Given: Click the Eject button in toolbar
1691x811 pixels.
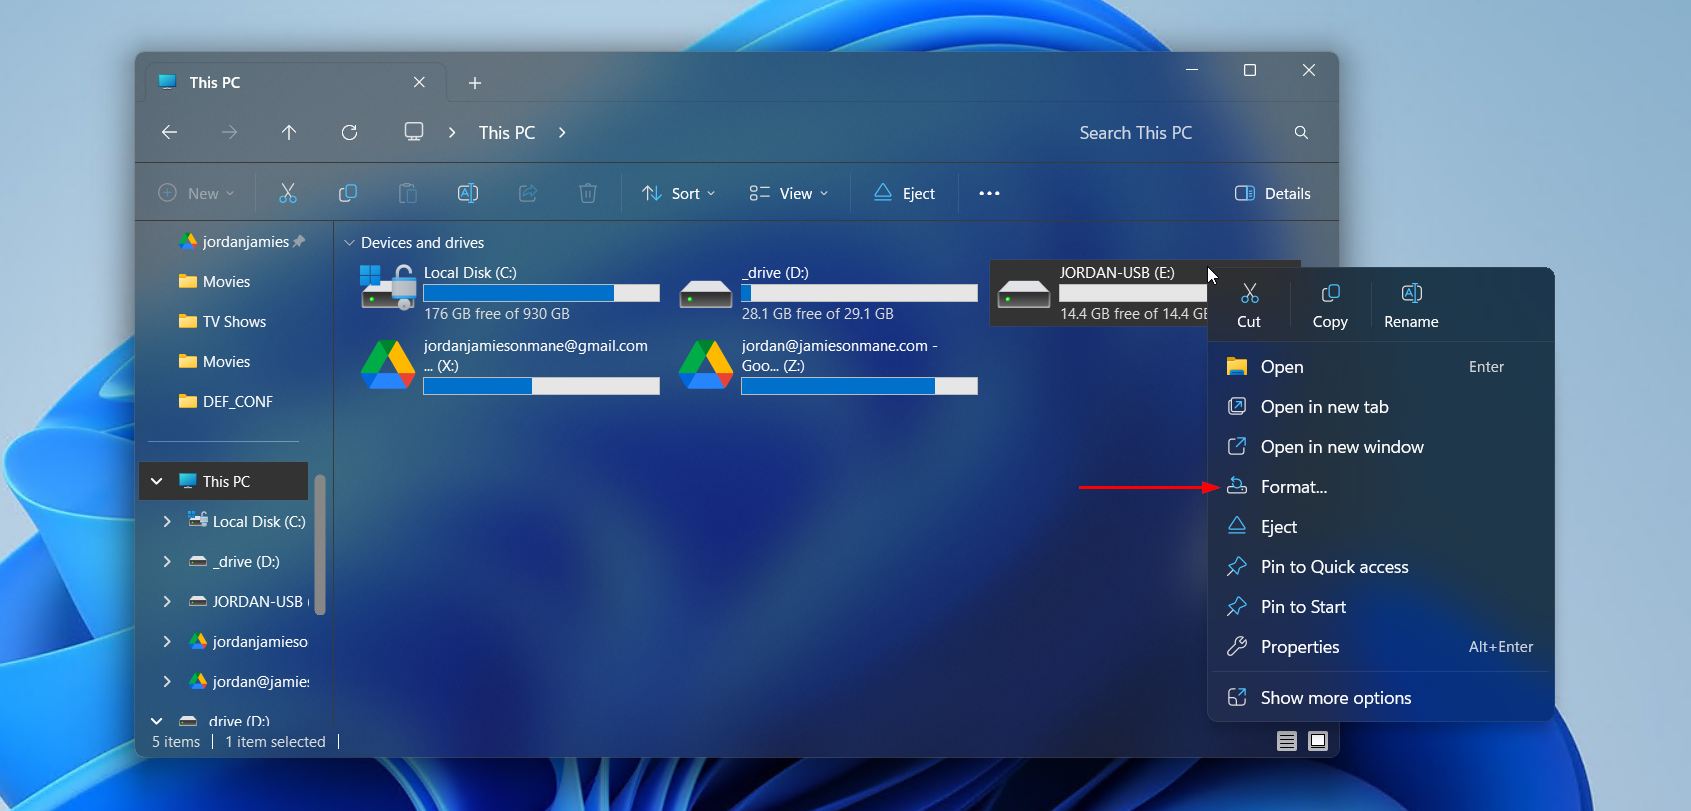Looking at the screenshot, I should (x=905, y=193).
